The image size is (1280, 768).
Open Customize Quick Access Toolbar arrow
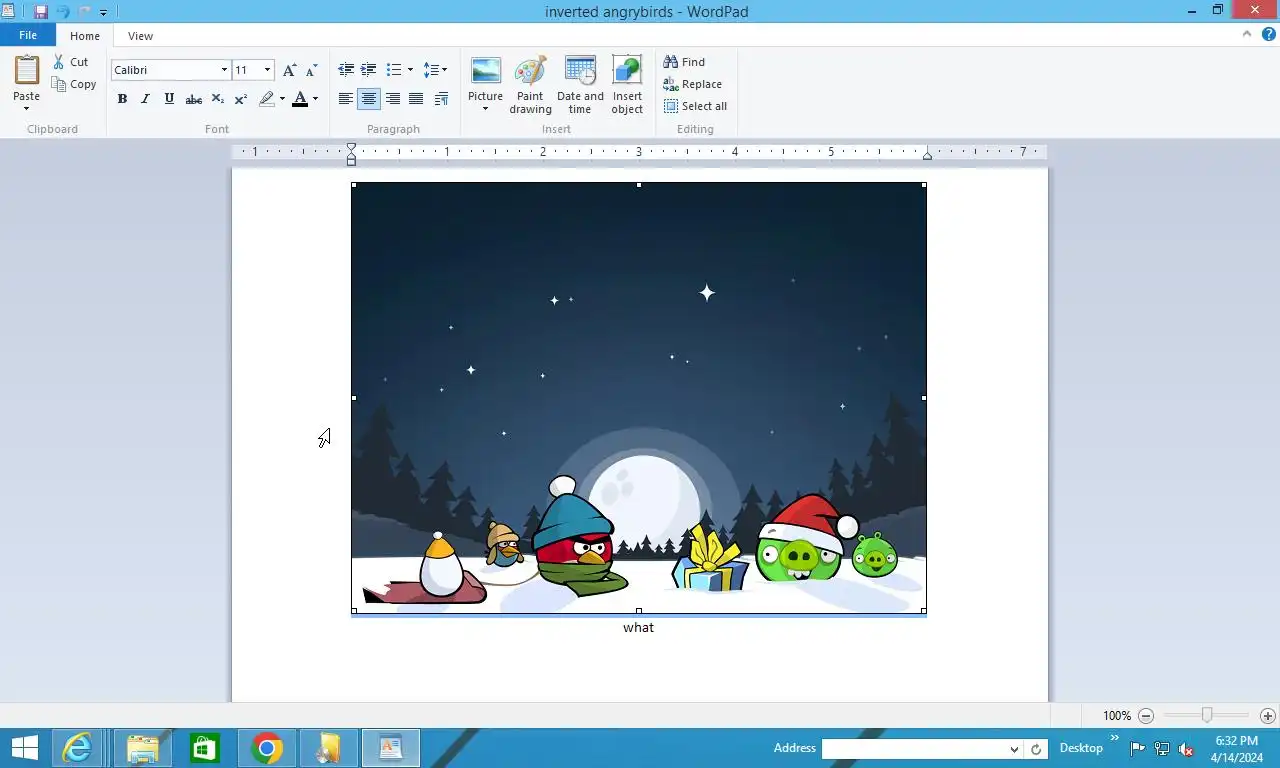(103, 13)
